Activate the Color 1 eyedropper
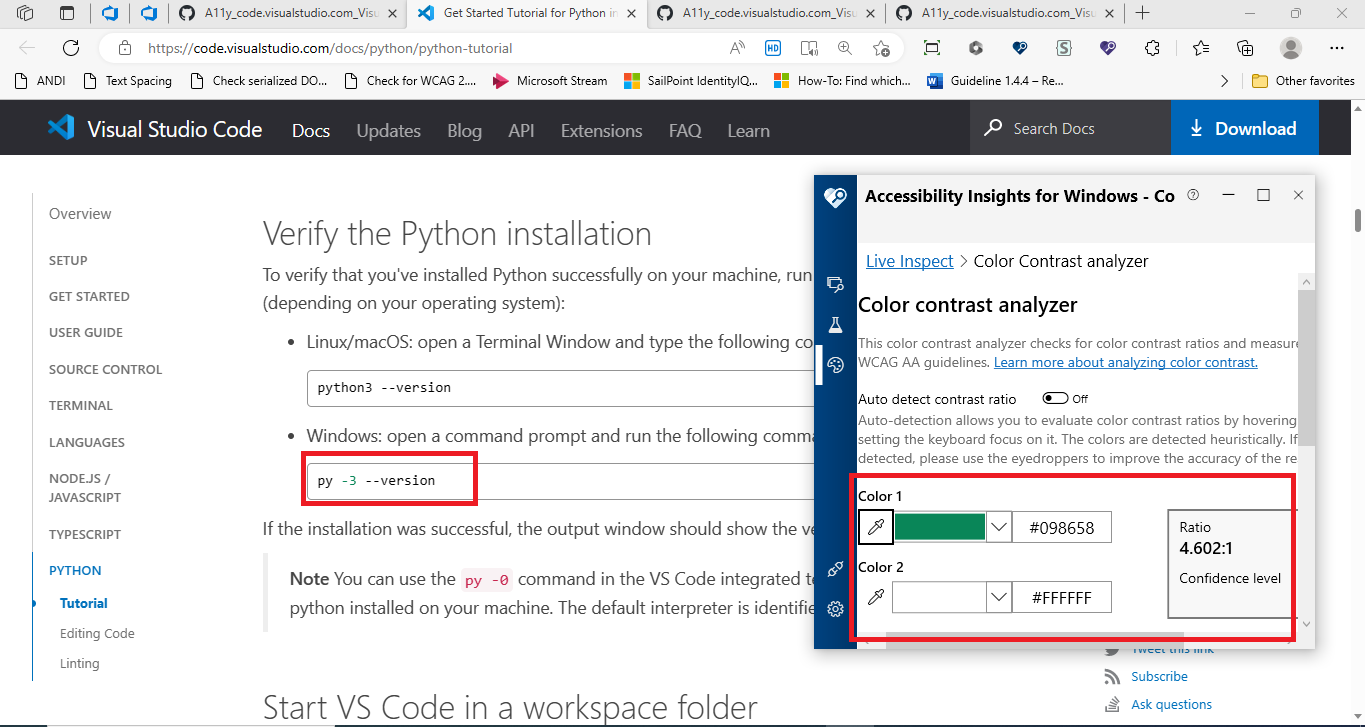Image resolution: width=1365 pixels, height=727 pixels. 874,526
